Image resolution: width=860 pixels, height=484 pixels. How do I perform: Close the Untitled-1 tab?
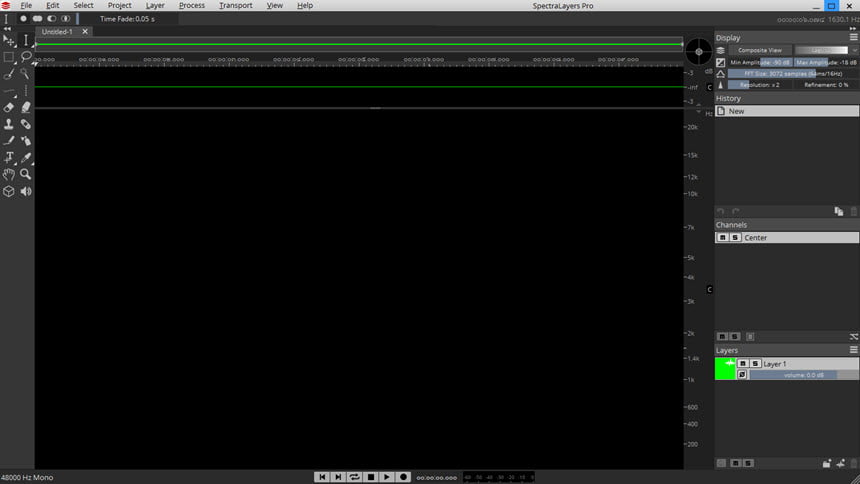[85, 32]
